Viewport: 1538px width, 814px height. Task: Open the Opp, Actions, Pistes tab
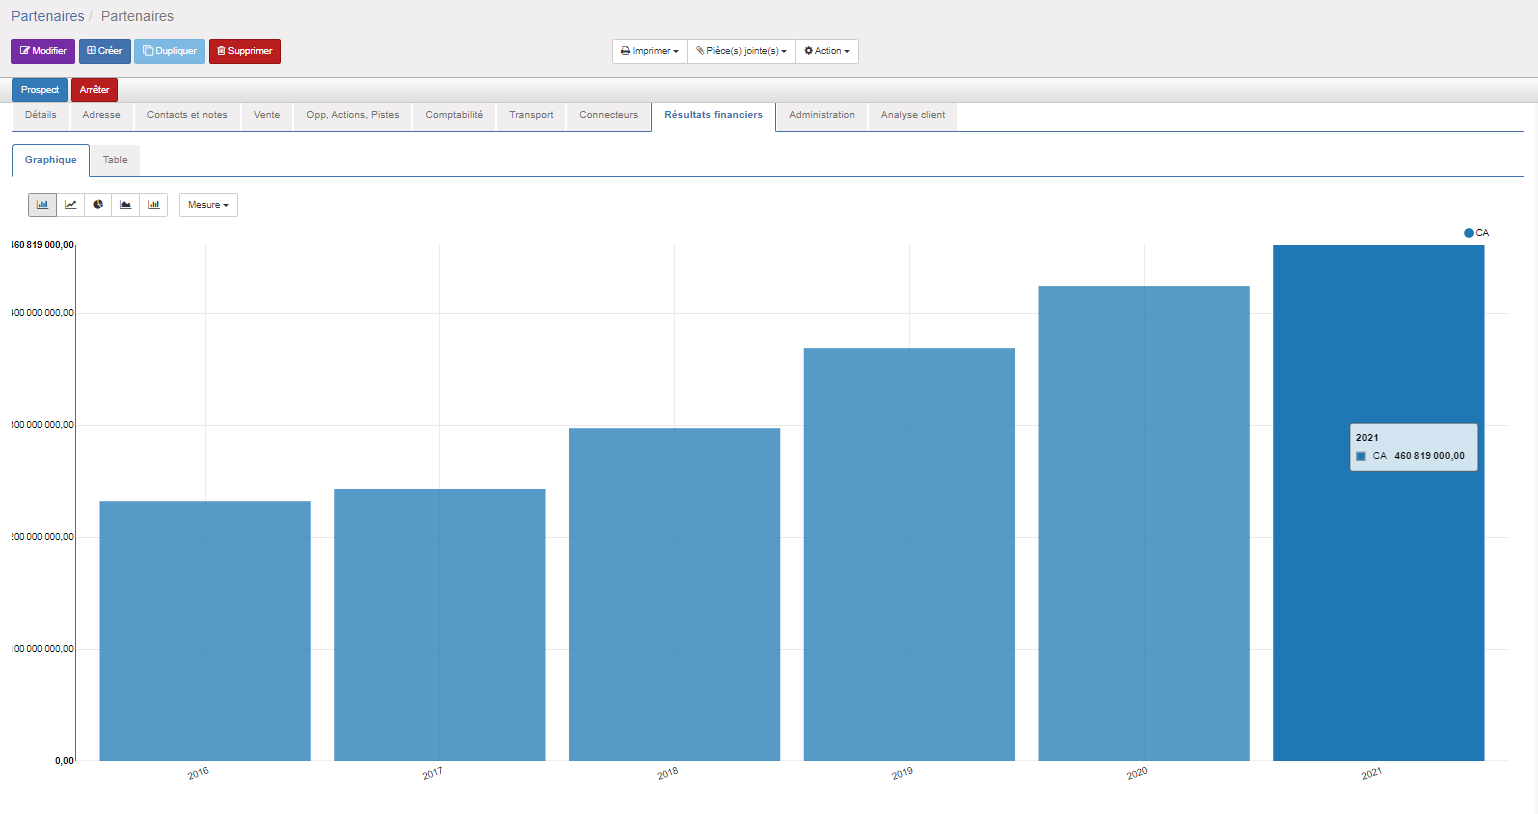353,115
